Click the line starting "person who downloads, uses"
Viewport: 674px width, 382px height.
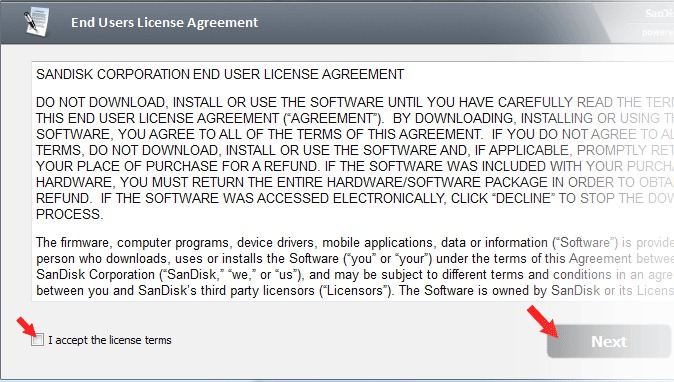355,259
